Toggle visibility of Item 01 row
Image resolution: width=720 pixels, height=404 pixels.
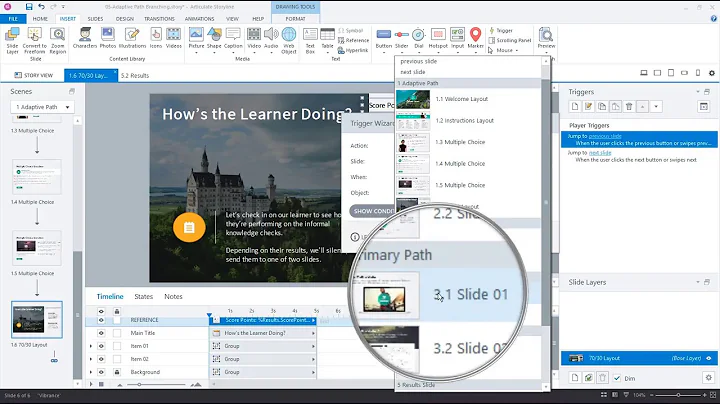point(101,346)
